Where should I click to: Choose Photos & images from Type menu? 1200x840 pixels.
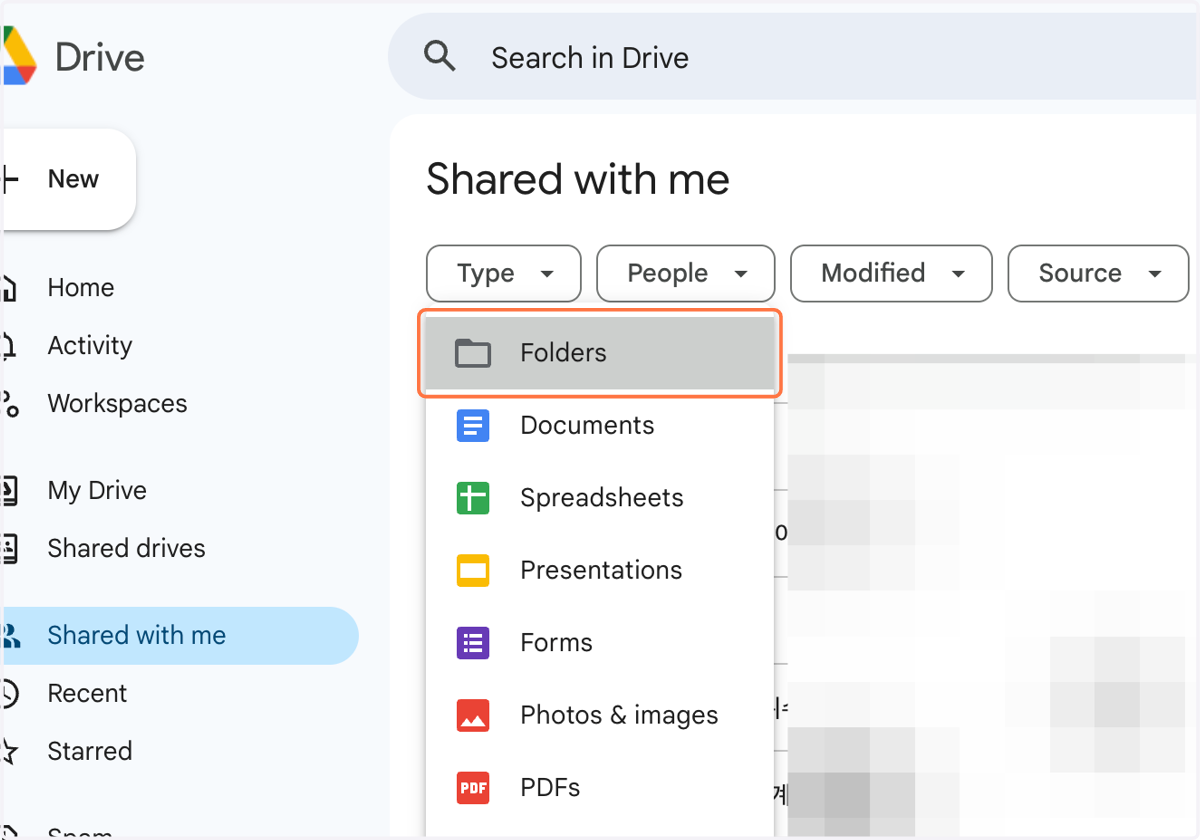pyautogui.click(x=600, y=716)
